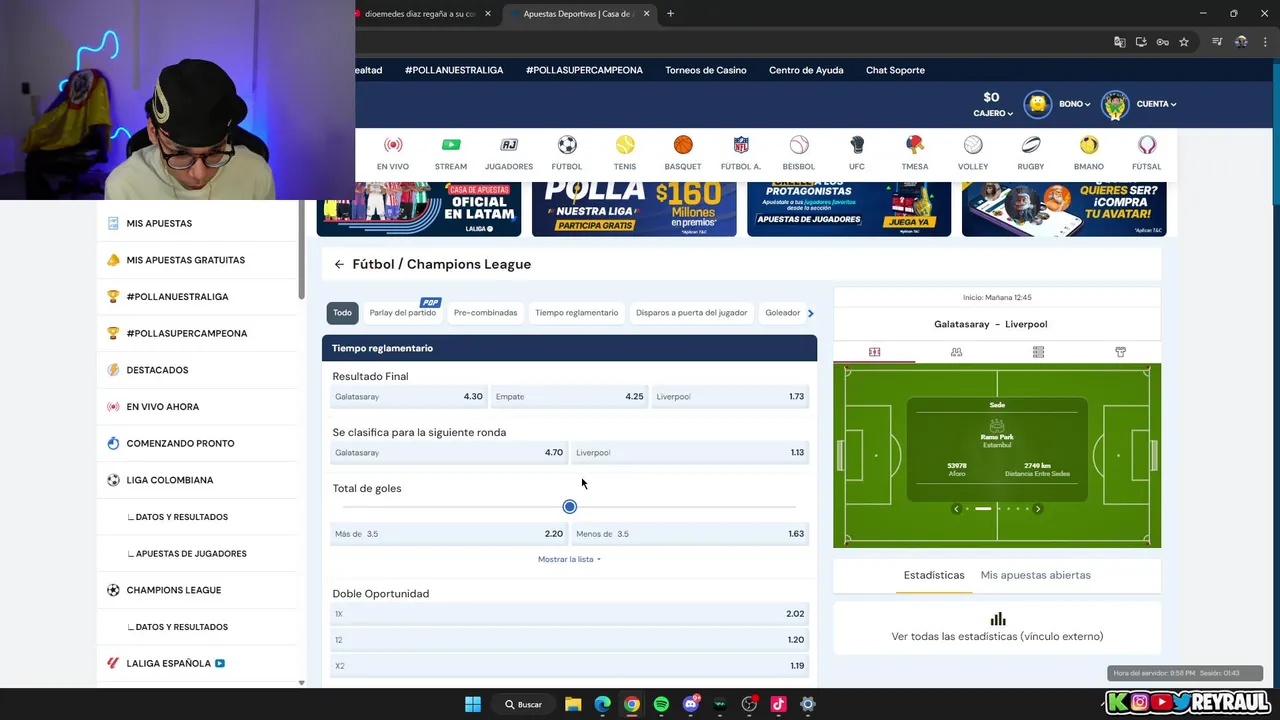
Task: Show previous venue slide with left arrow
Action: click(956, 509)
